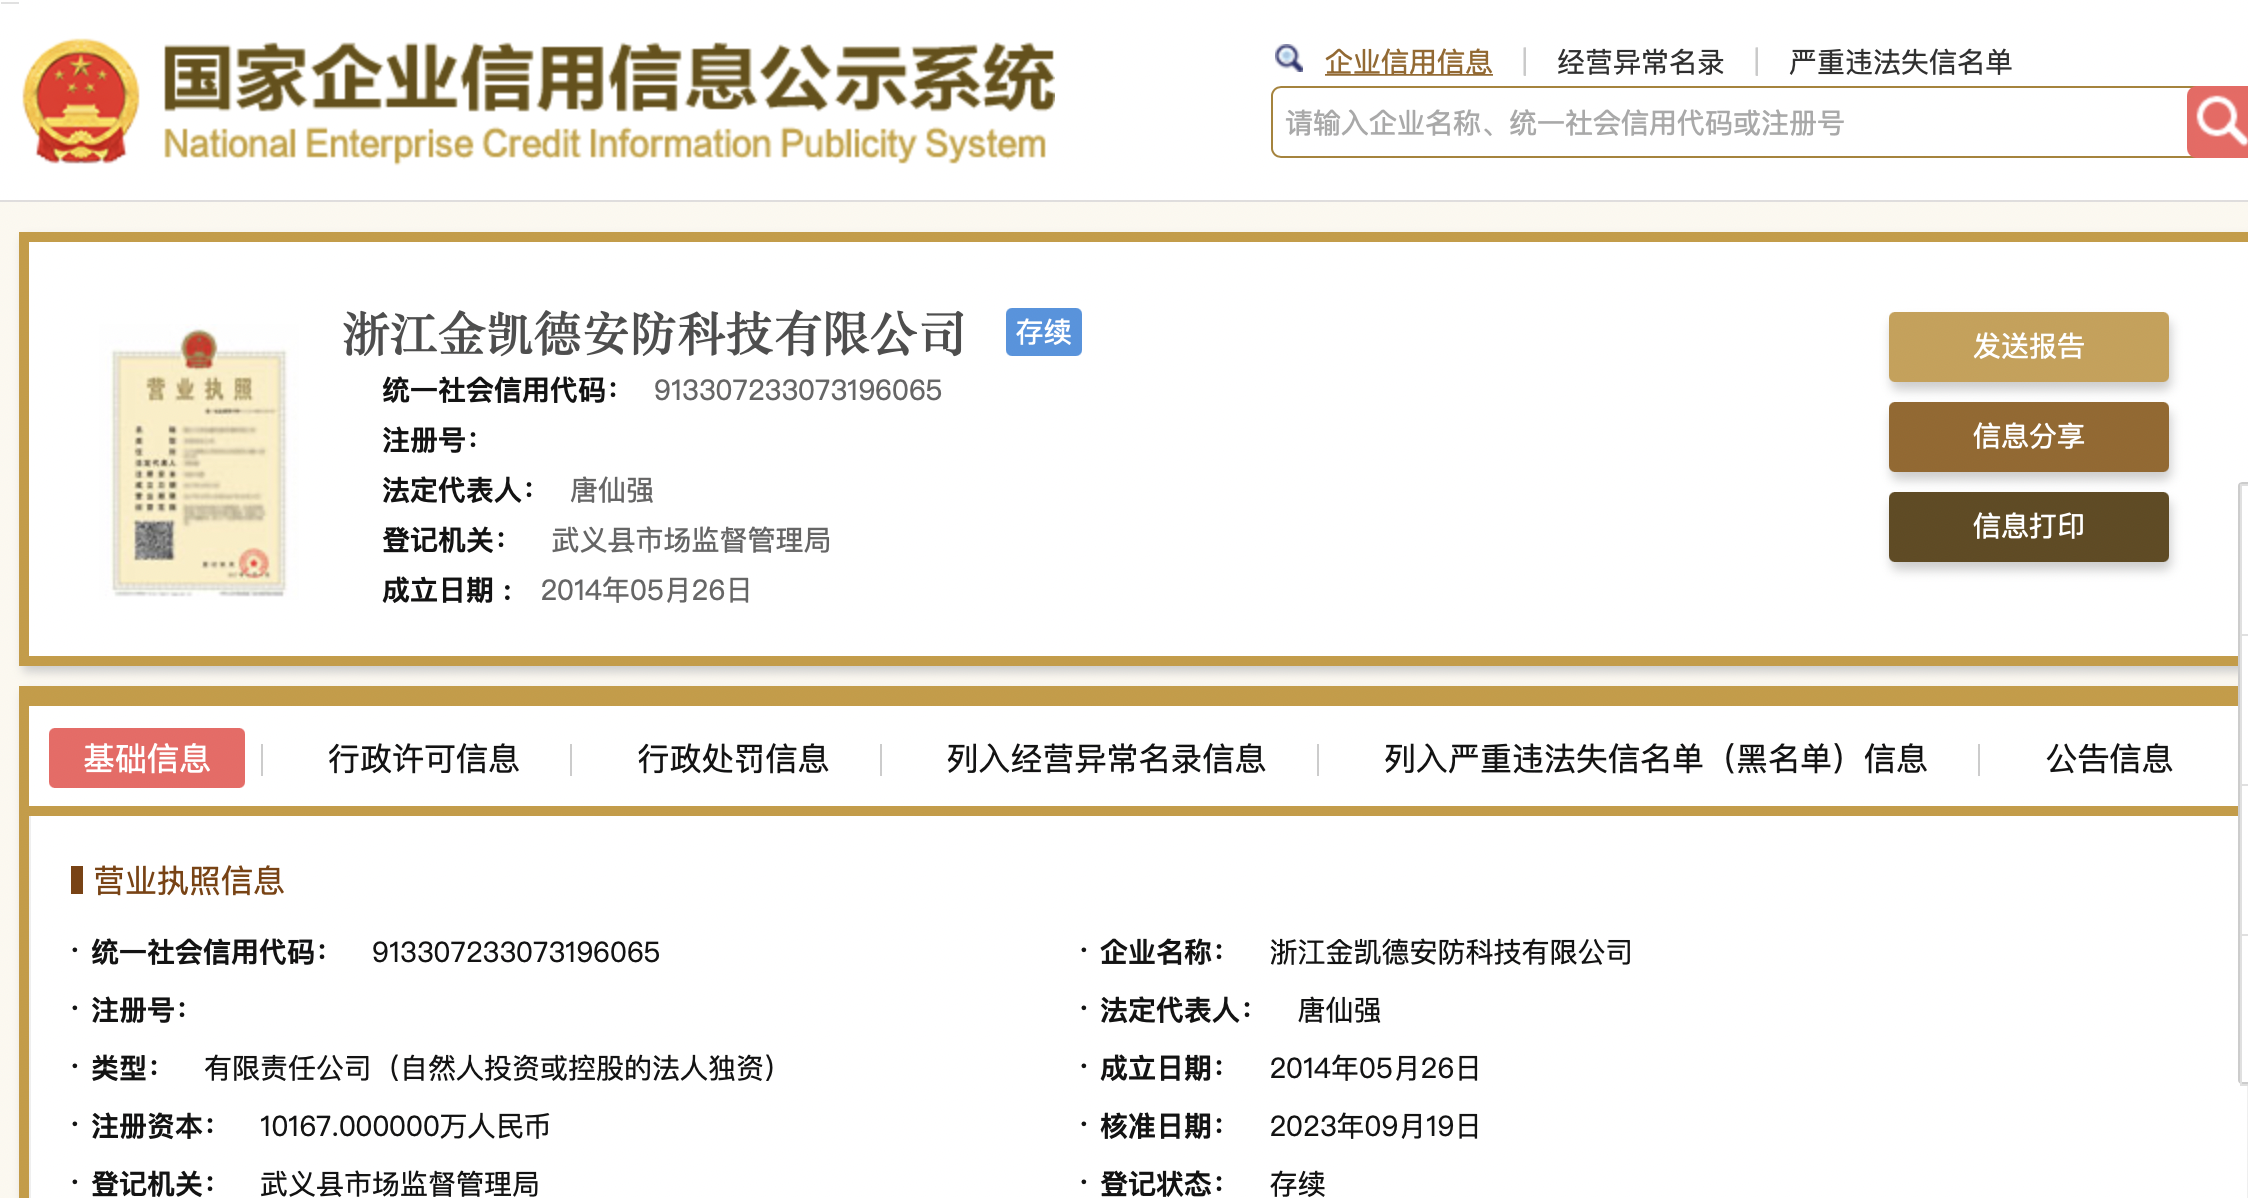Switch to the 基础信息 tab
The image size is (2248, 1198).
click(x=147, y=758)
